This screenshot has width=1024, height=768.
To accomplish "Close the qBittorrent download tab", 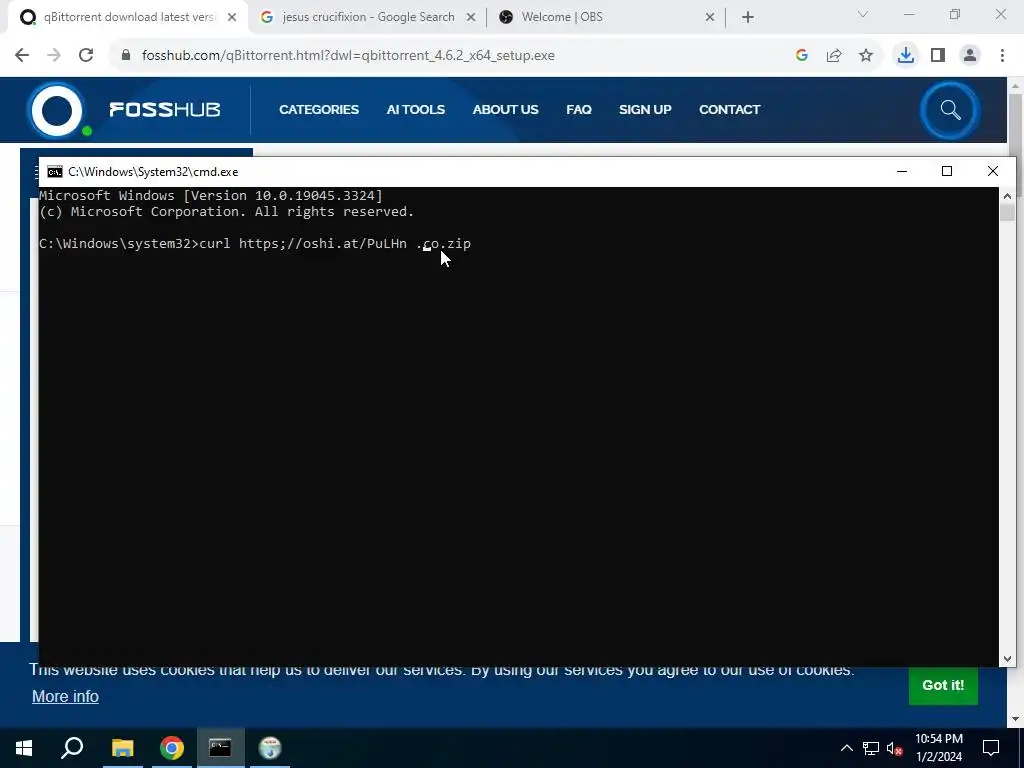I will (232, 18).
